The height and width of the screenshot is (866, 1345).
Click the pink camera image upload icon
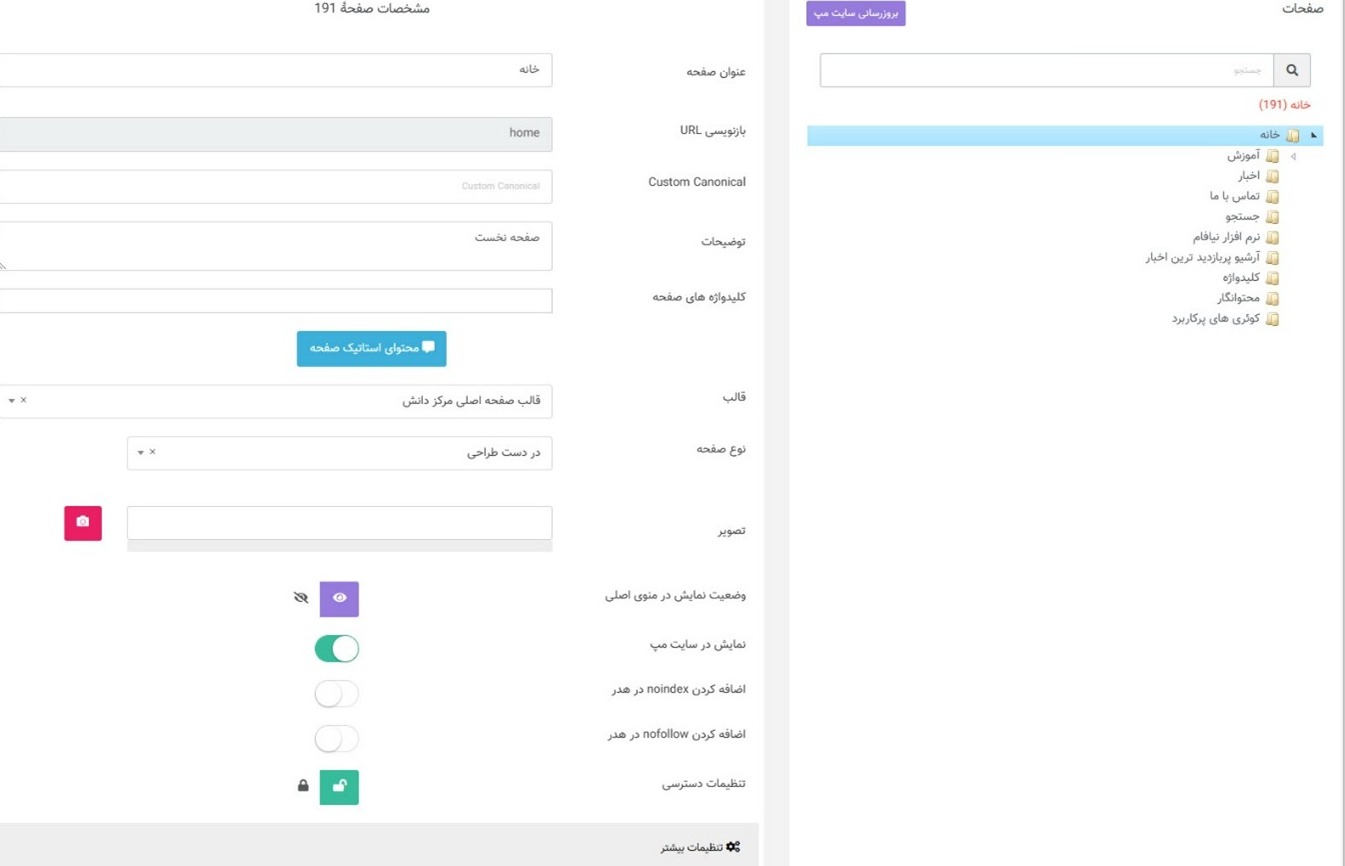(x=83, y=523)
